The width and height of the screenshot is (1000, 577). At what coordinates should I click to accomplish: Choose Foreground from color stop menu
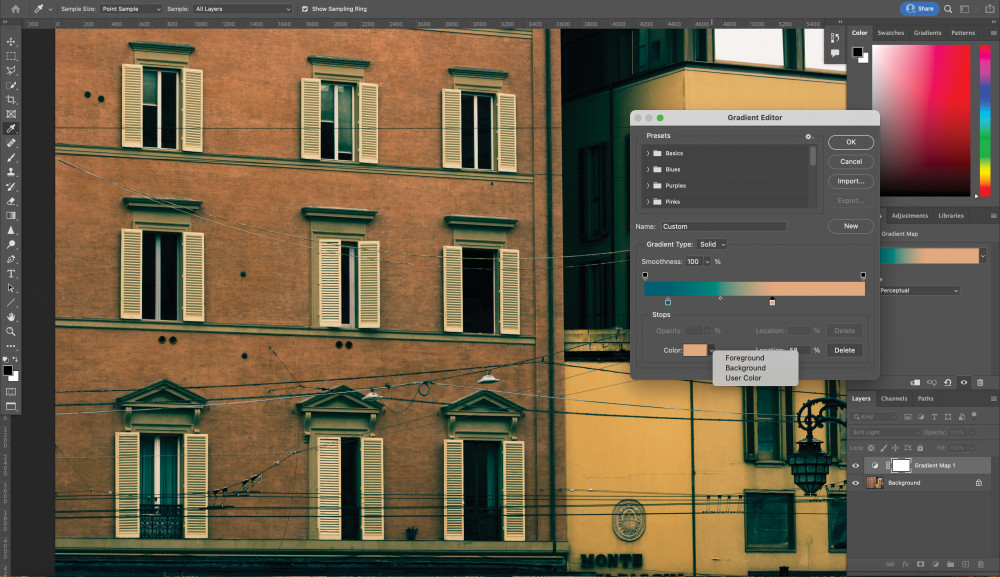[x=744, y=358]
